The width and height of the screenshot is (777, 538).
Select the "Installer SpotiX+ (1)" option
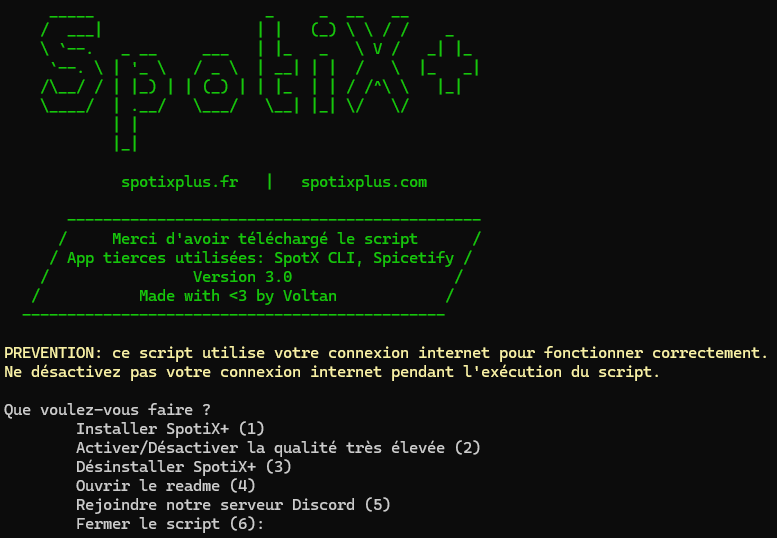(x=170, y=429)
